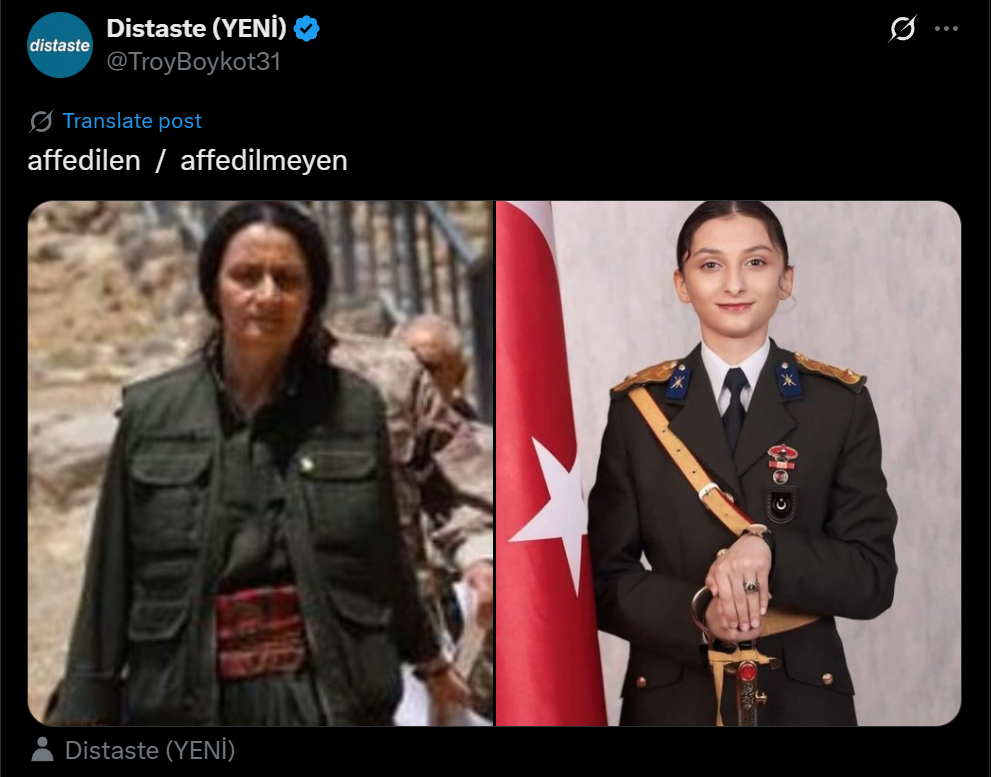Open the left photo of woman in green vest
The width and height of the screenshot is (991, 777).
pos(260,463)
